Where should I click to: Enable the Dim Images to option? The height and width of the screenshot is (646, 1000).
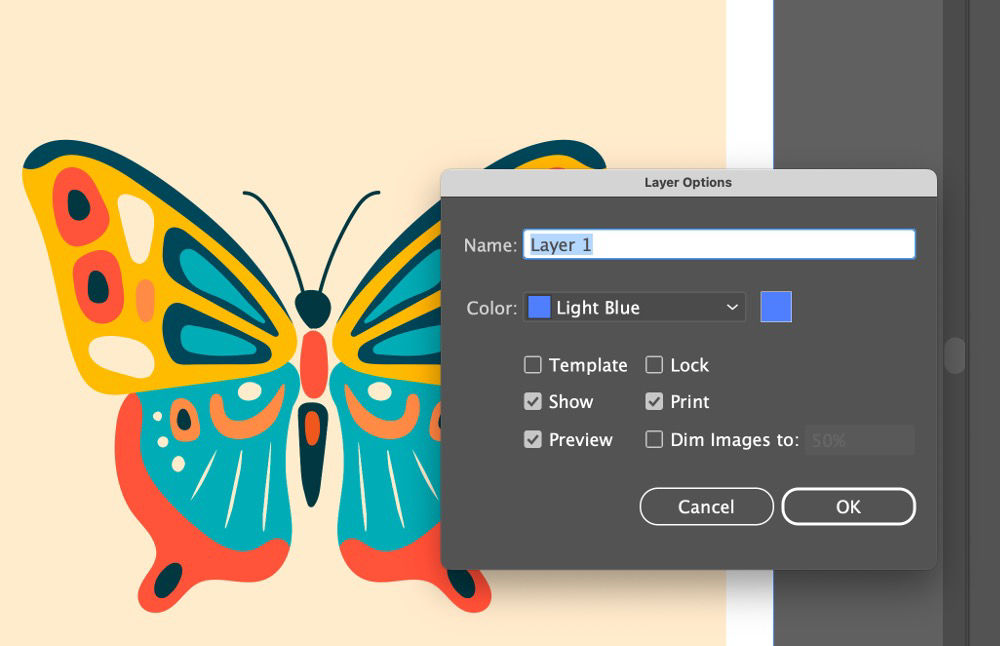tap(655, 438)
